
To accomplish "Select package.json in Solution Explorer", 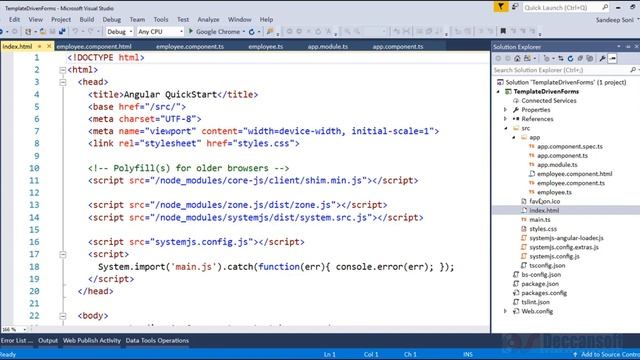I will click(540, 284).
